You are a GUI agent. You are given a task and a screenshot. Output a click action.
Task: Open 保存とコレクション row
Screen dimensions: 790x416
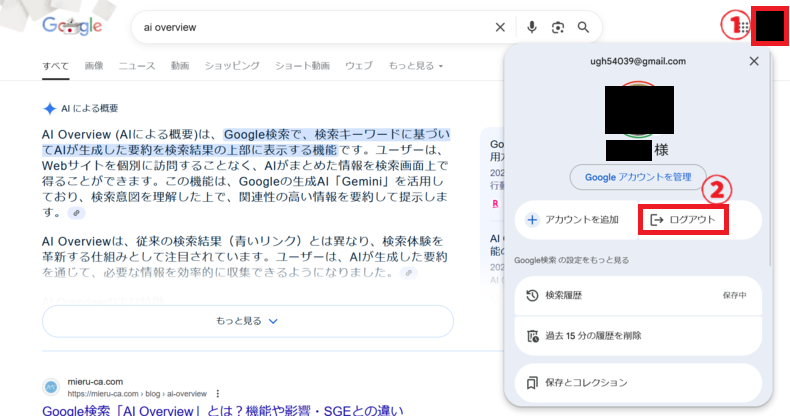pos(638,383)
